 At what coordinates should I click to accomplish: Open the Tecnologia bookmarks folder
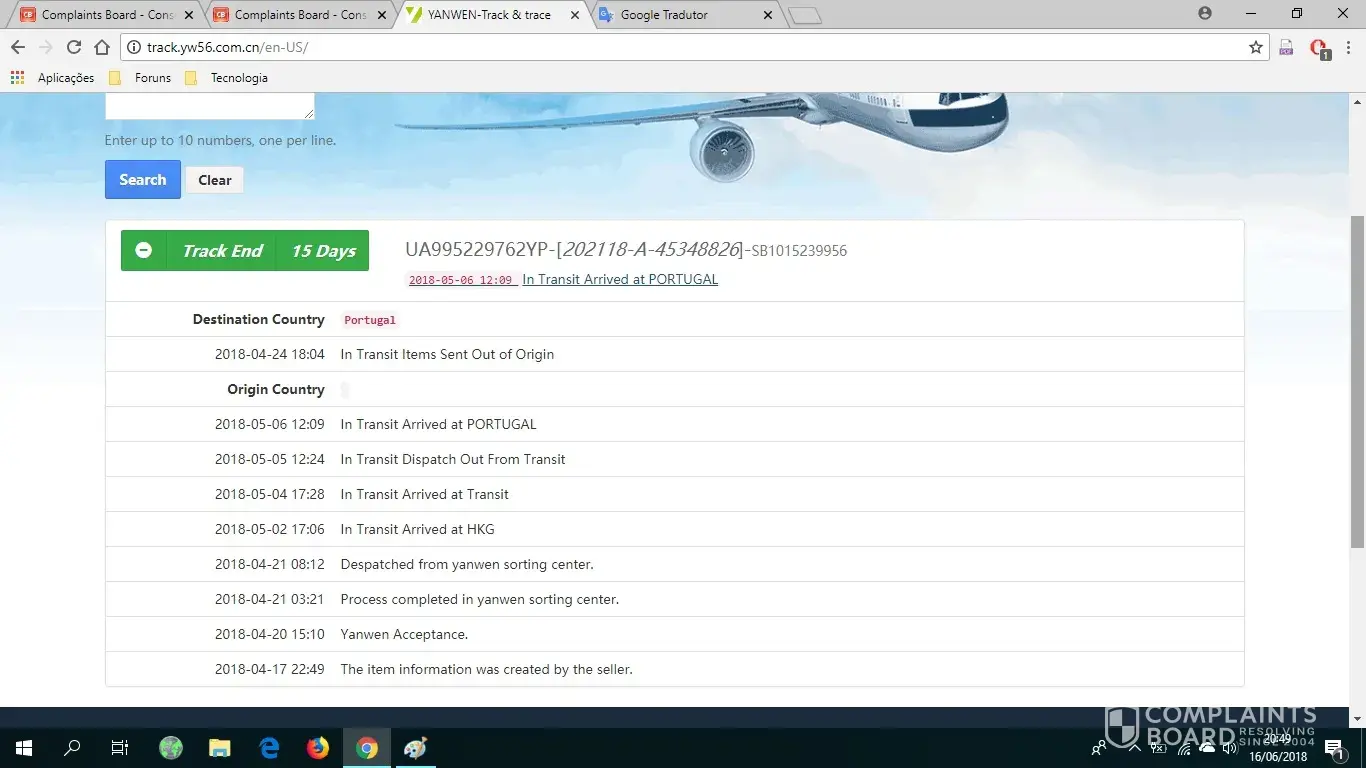point(226,78)
